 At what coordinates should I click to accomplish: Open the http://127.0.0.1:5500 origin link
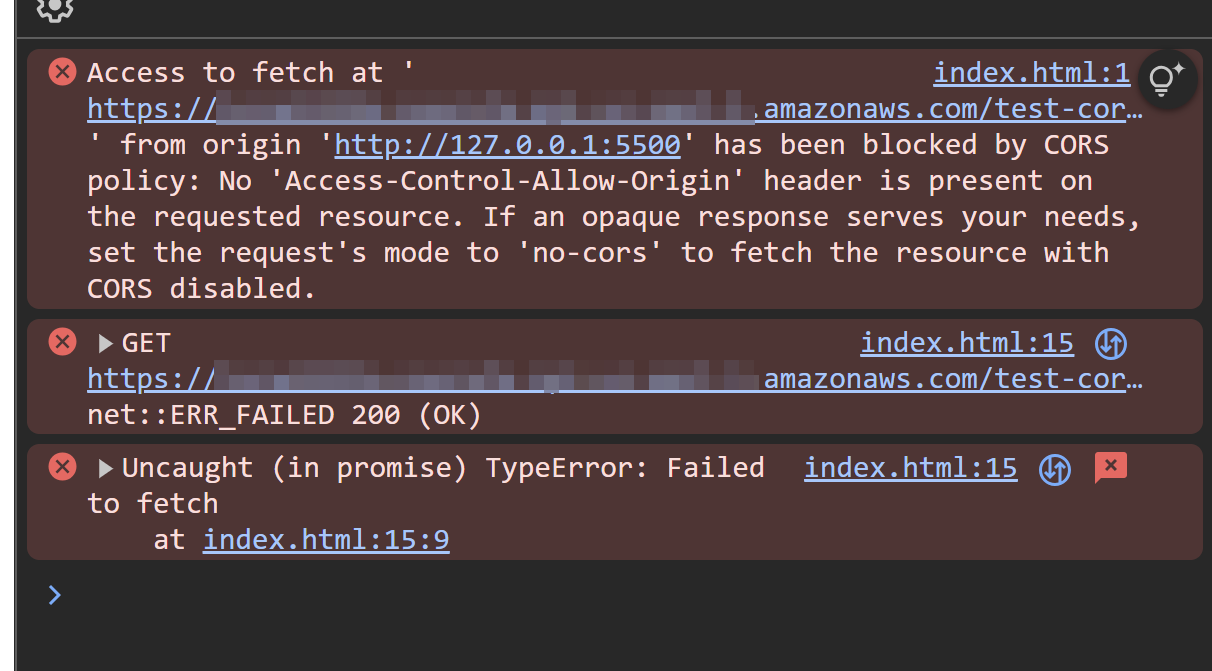[x=507, y=145]
